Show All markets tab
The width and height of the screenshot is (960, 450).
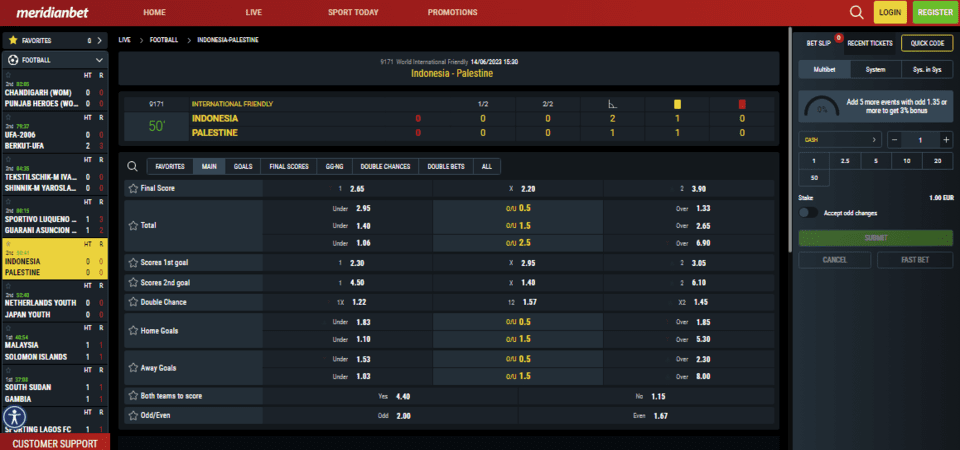tap(487, 167)
